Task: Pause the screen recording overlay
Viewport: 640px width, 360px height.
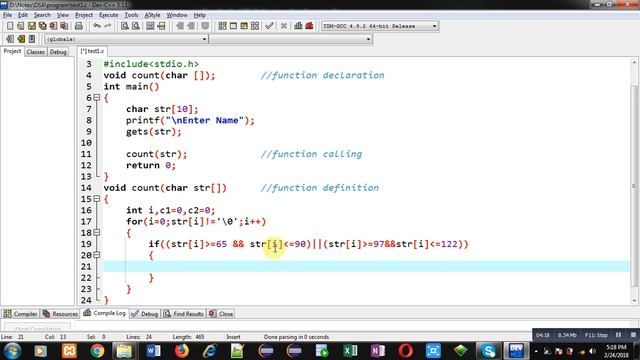Action: pos(618,335)
